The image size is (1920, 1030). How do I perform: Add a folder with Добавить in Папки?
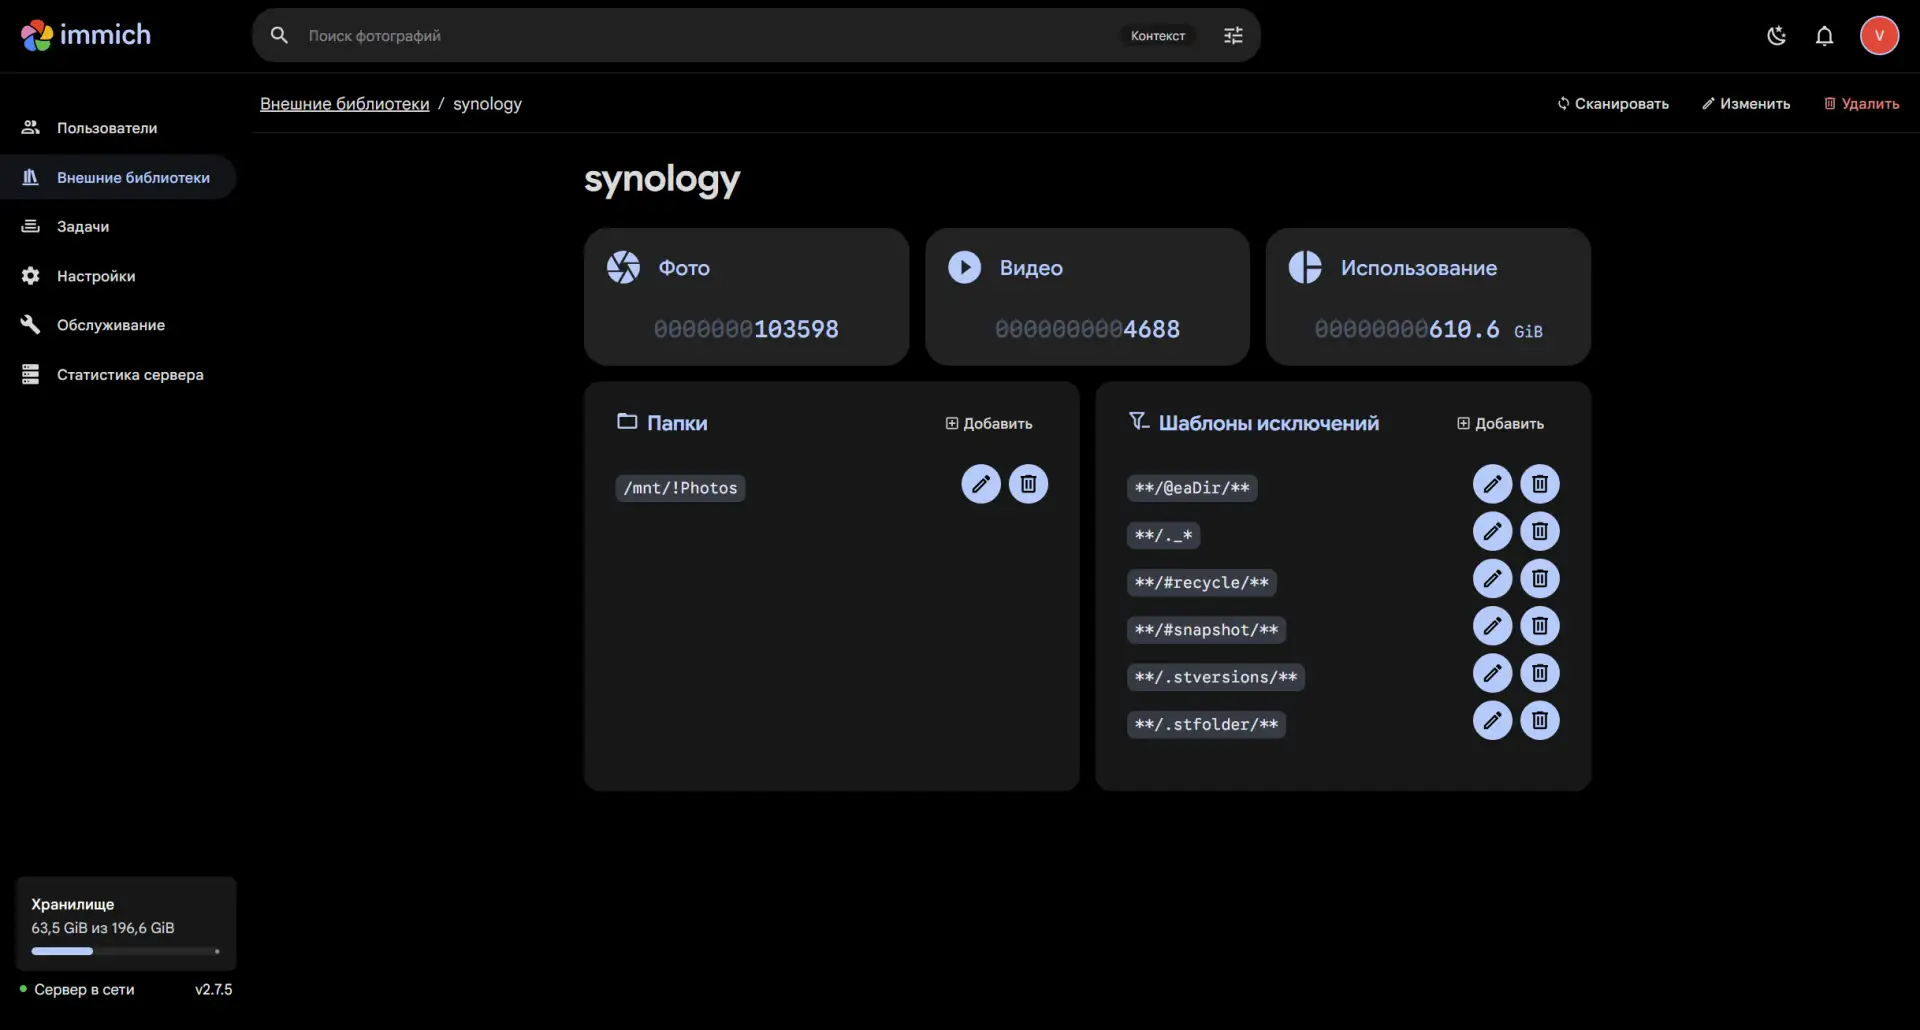989,424
